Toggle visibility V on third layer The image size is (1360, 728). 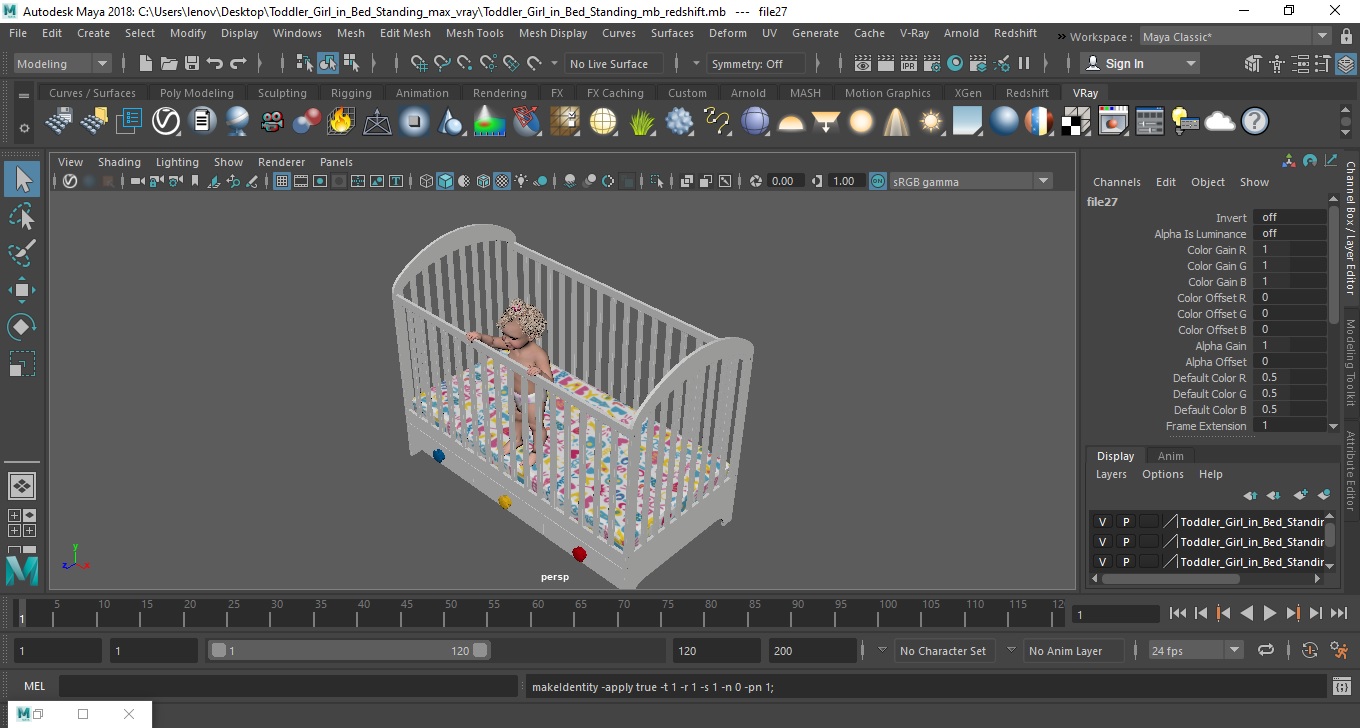point(1103,562)
